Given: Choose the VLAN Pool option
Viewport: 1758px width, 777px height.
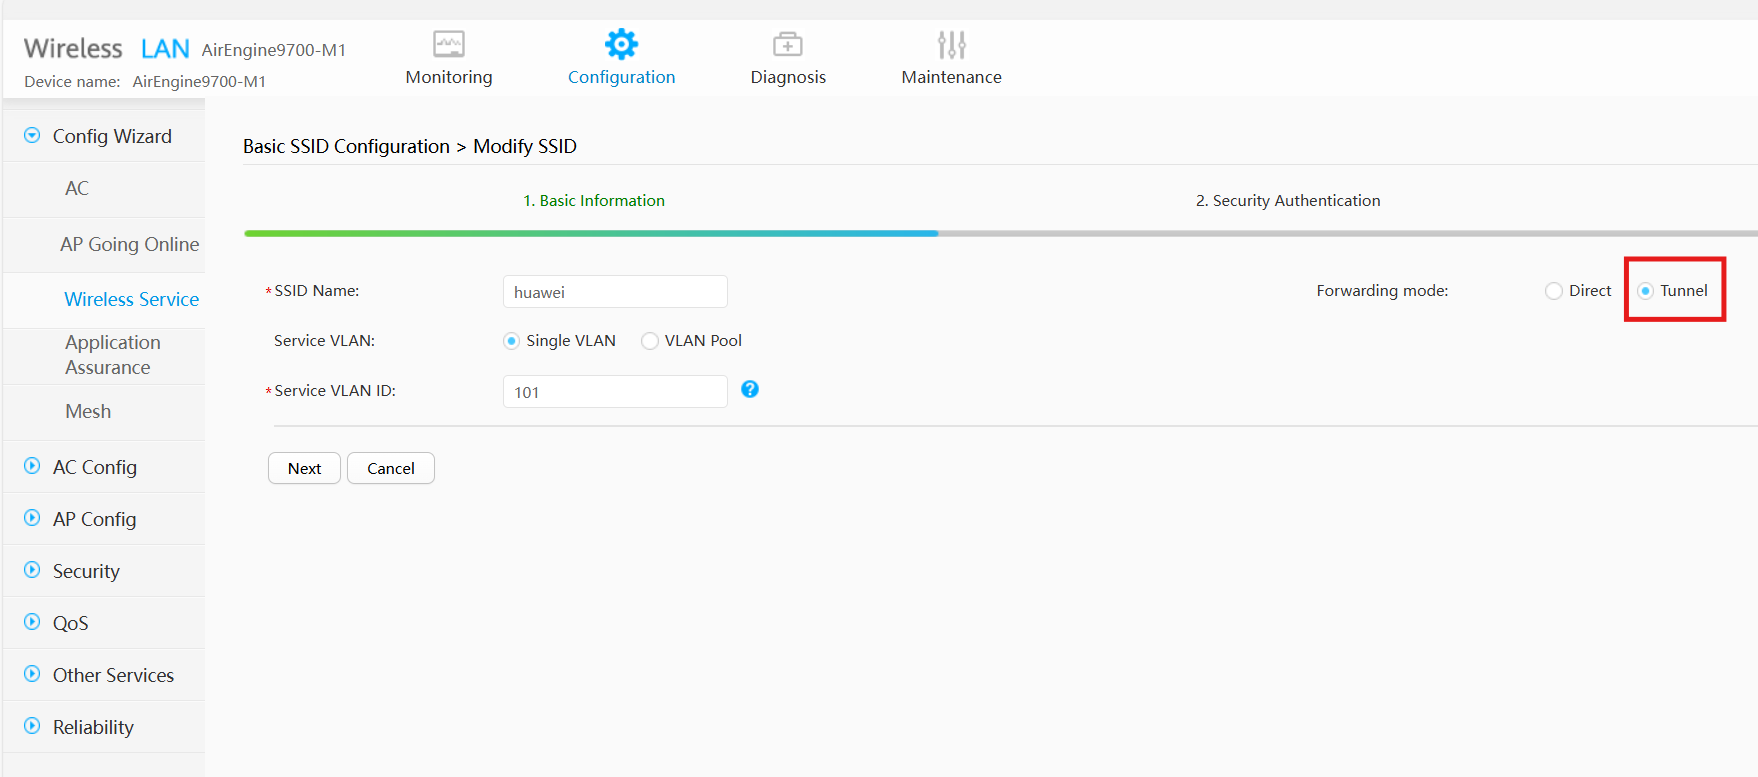Looking at the screenshot, I should point(650,341).
